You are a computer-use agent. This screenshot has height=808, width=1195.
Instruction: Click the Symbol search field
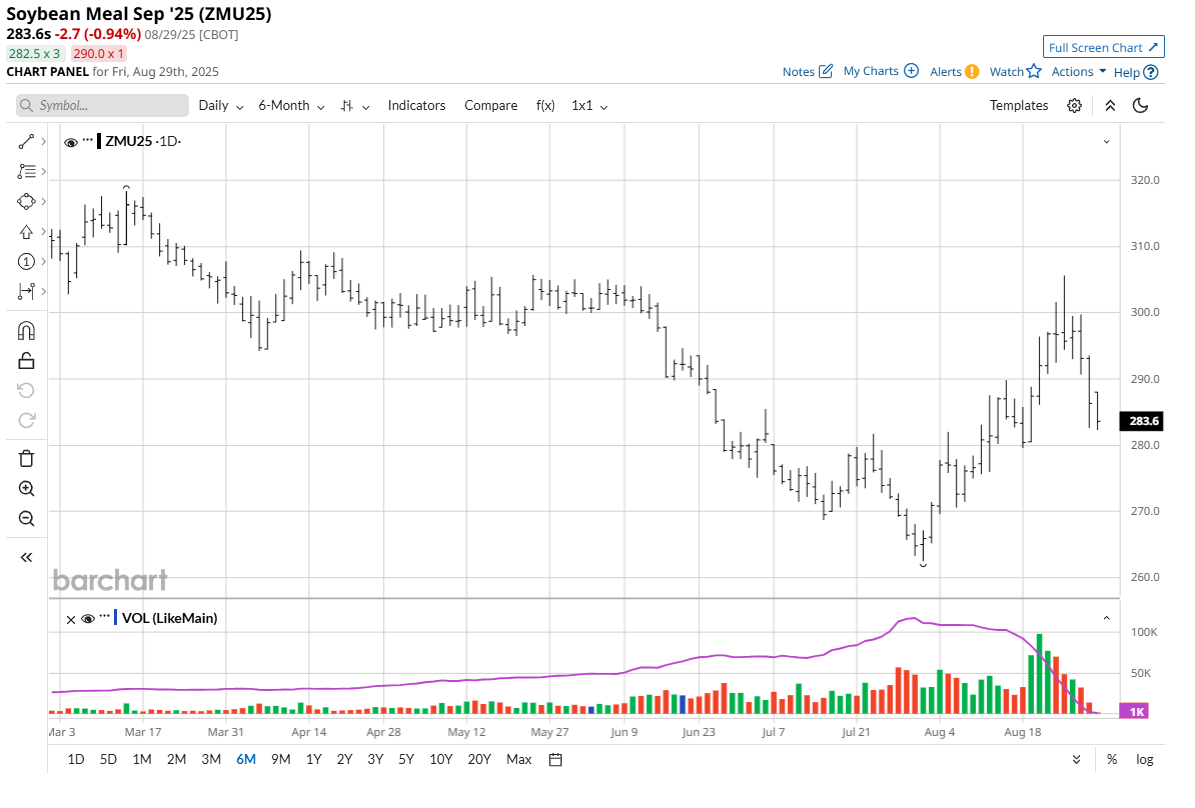[102, 105]
